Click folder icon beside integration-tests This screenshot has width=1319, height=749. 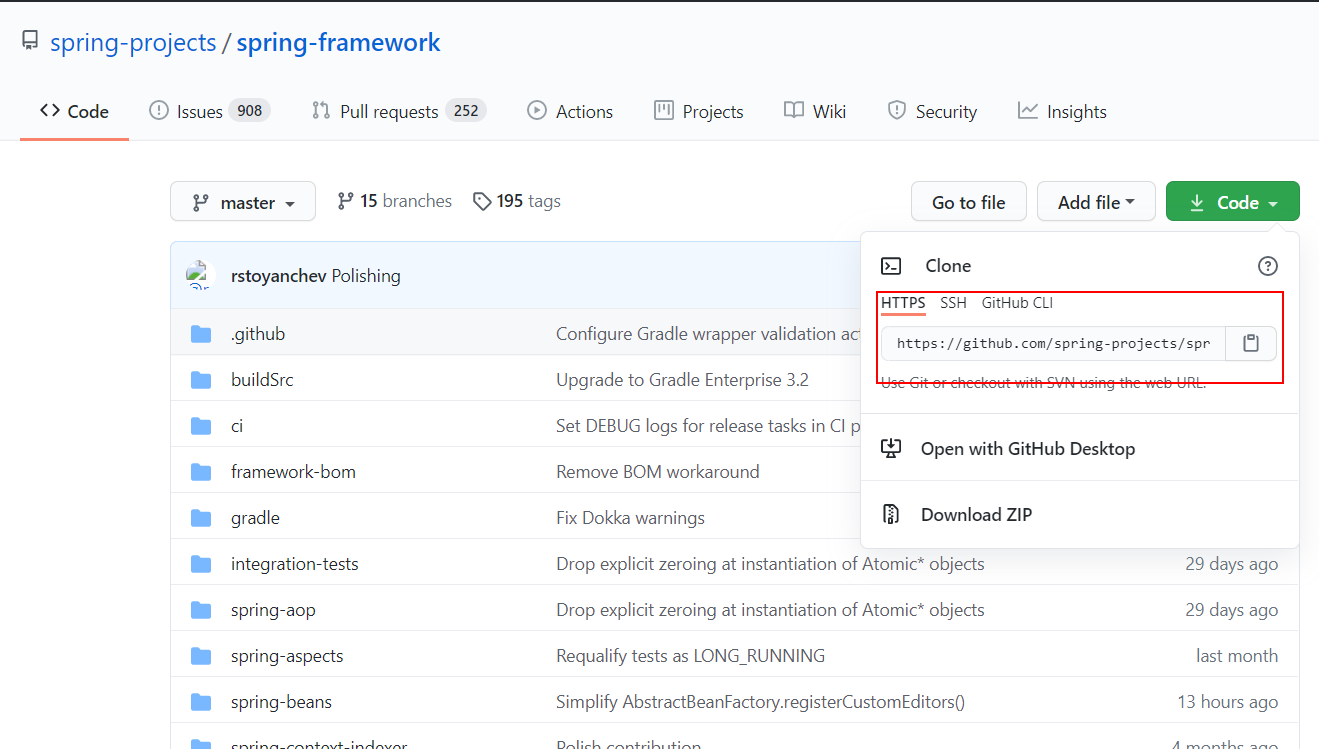point(201,564)
